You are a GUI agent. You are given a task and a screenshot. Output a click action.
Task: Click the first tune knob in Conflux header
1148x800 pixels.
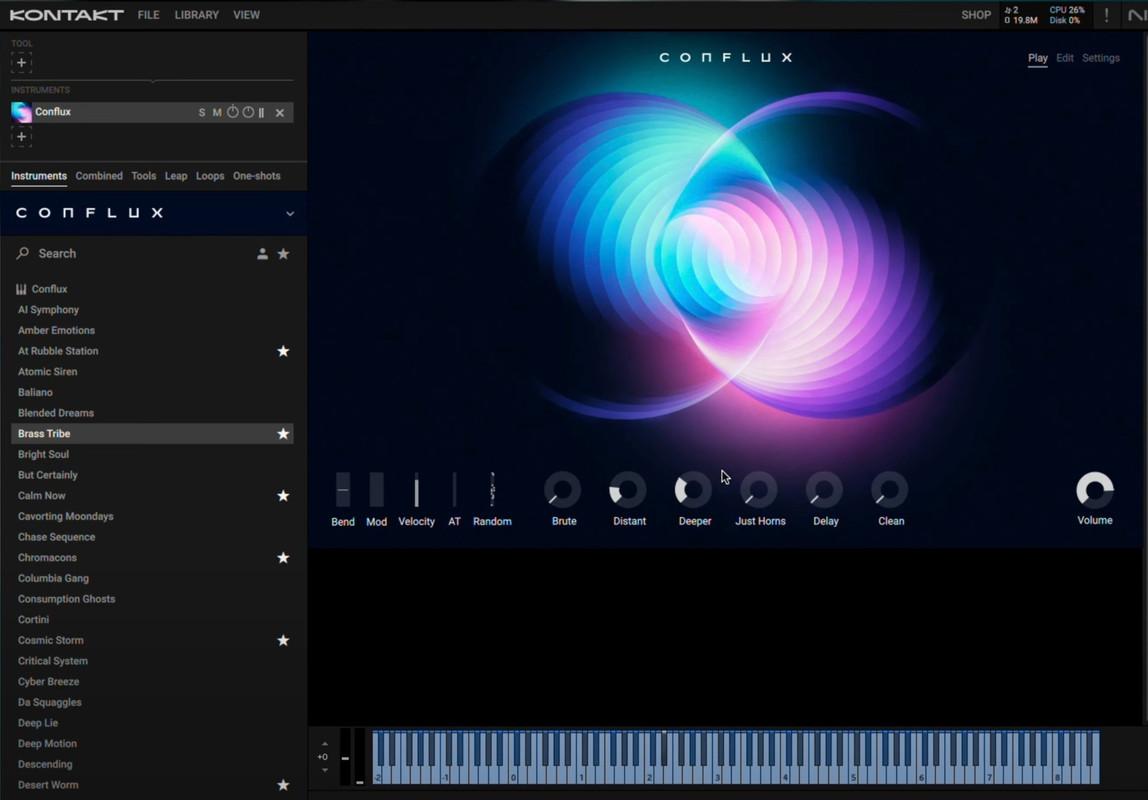(233, 112)
